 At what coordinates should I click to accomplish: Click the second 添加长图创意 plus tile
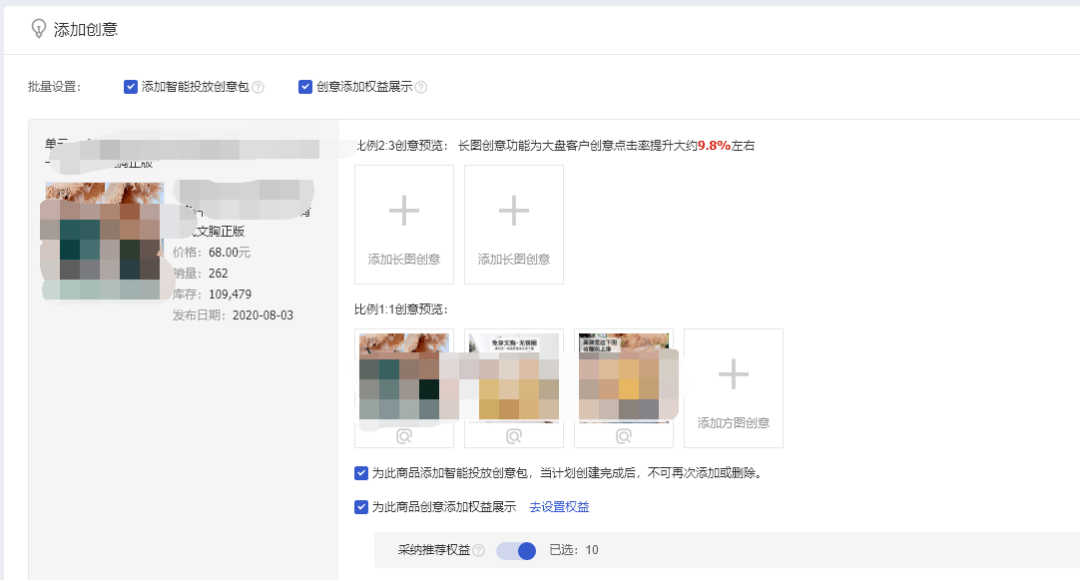tap(514, 223)
